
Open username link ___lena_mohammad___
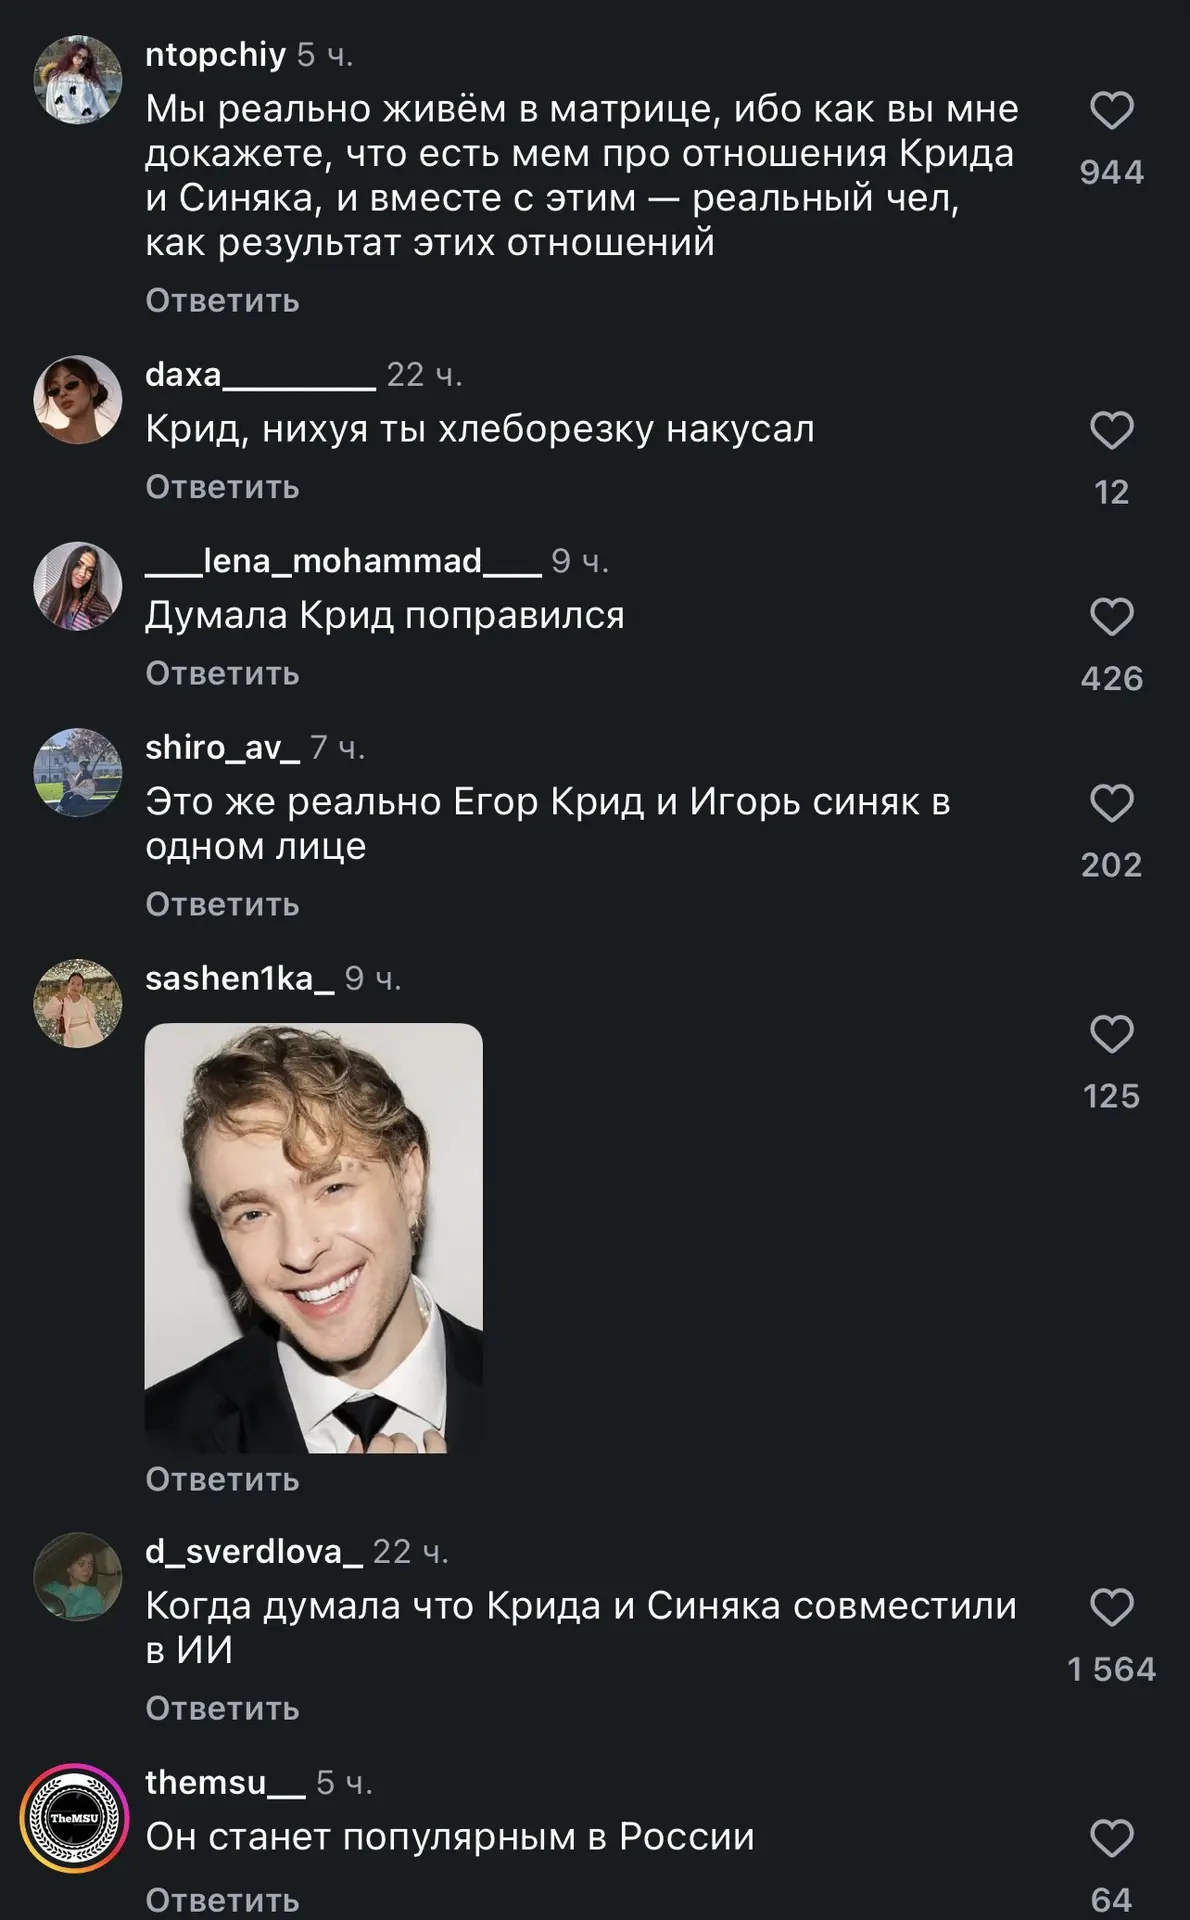[x=343, y=561]
